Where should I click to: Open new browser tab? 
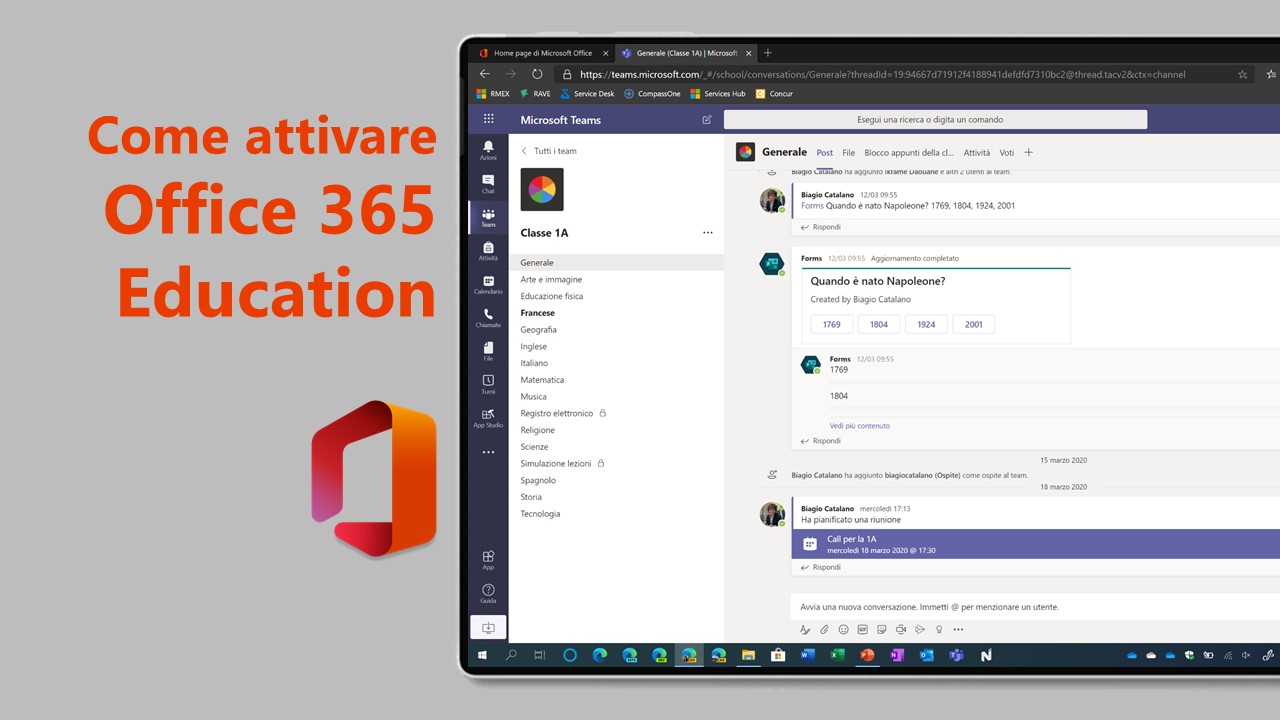click(x=768, y=53)
